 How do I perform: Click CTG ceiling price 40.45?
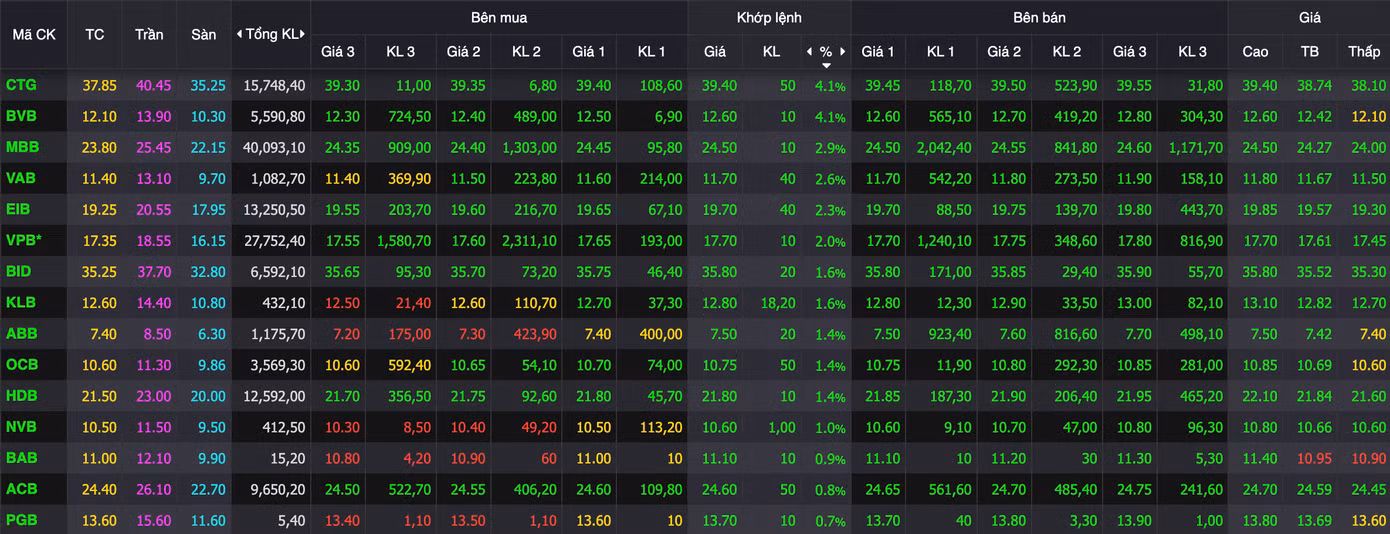154,86
